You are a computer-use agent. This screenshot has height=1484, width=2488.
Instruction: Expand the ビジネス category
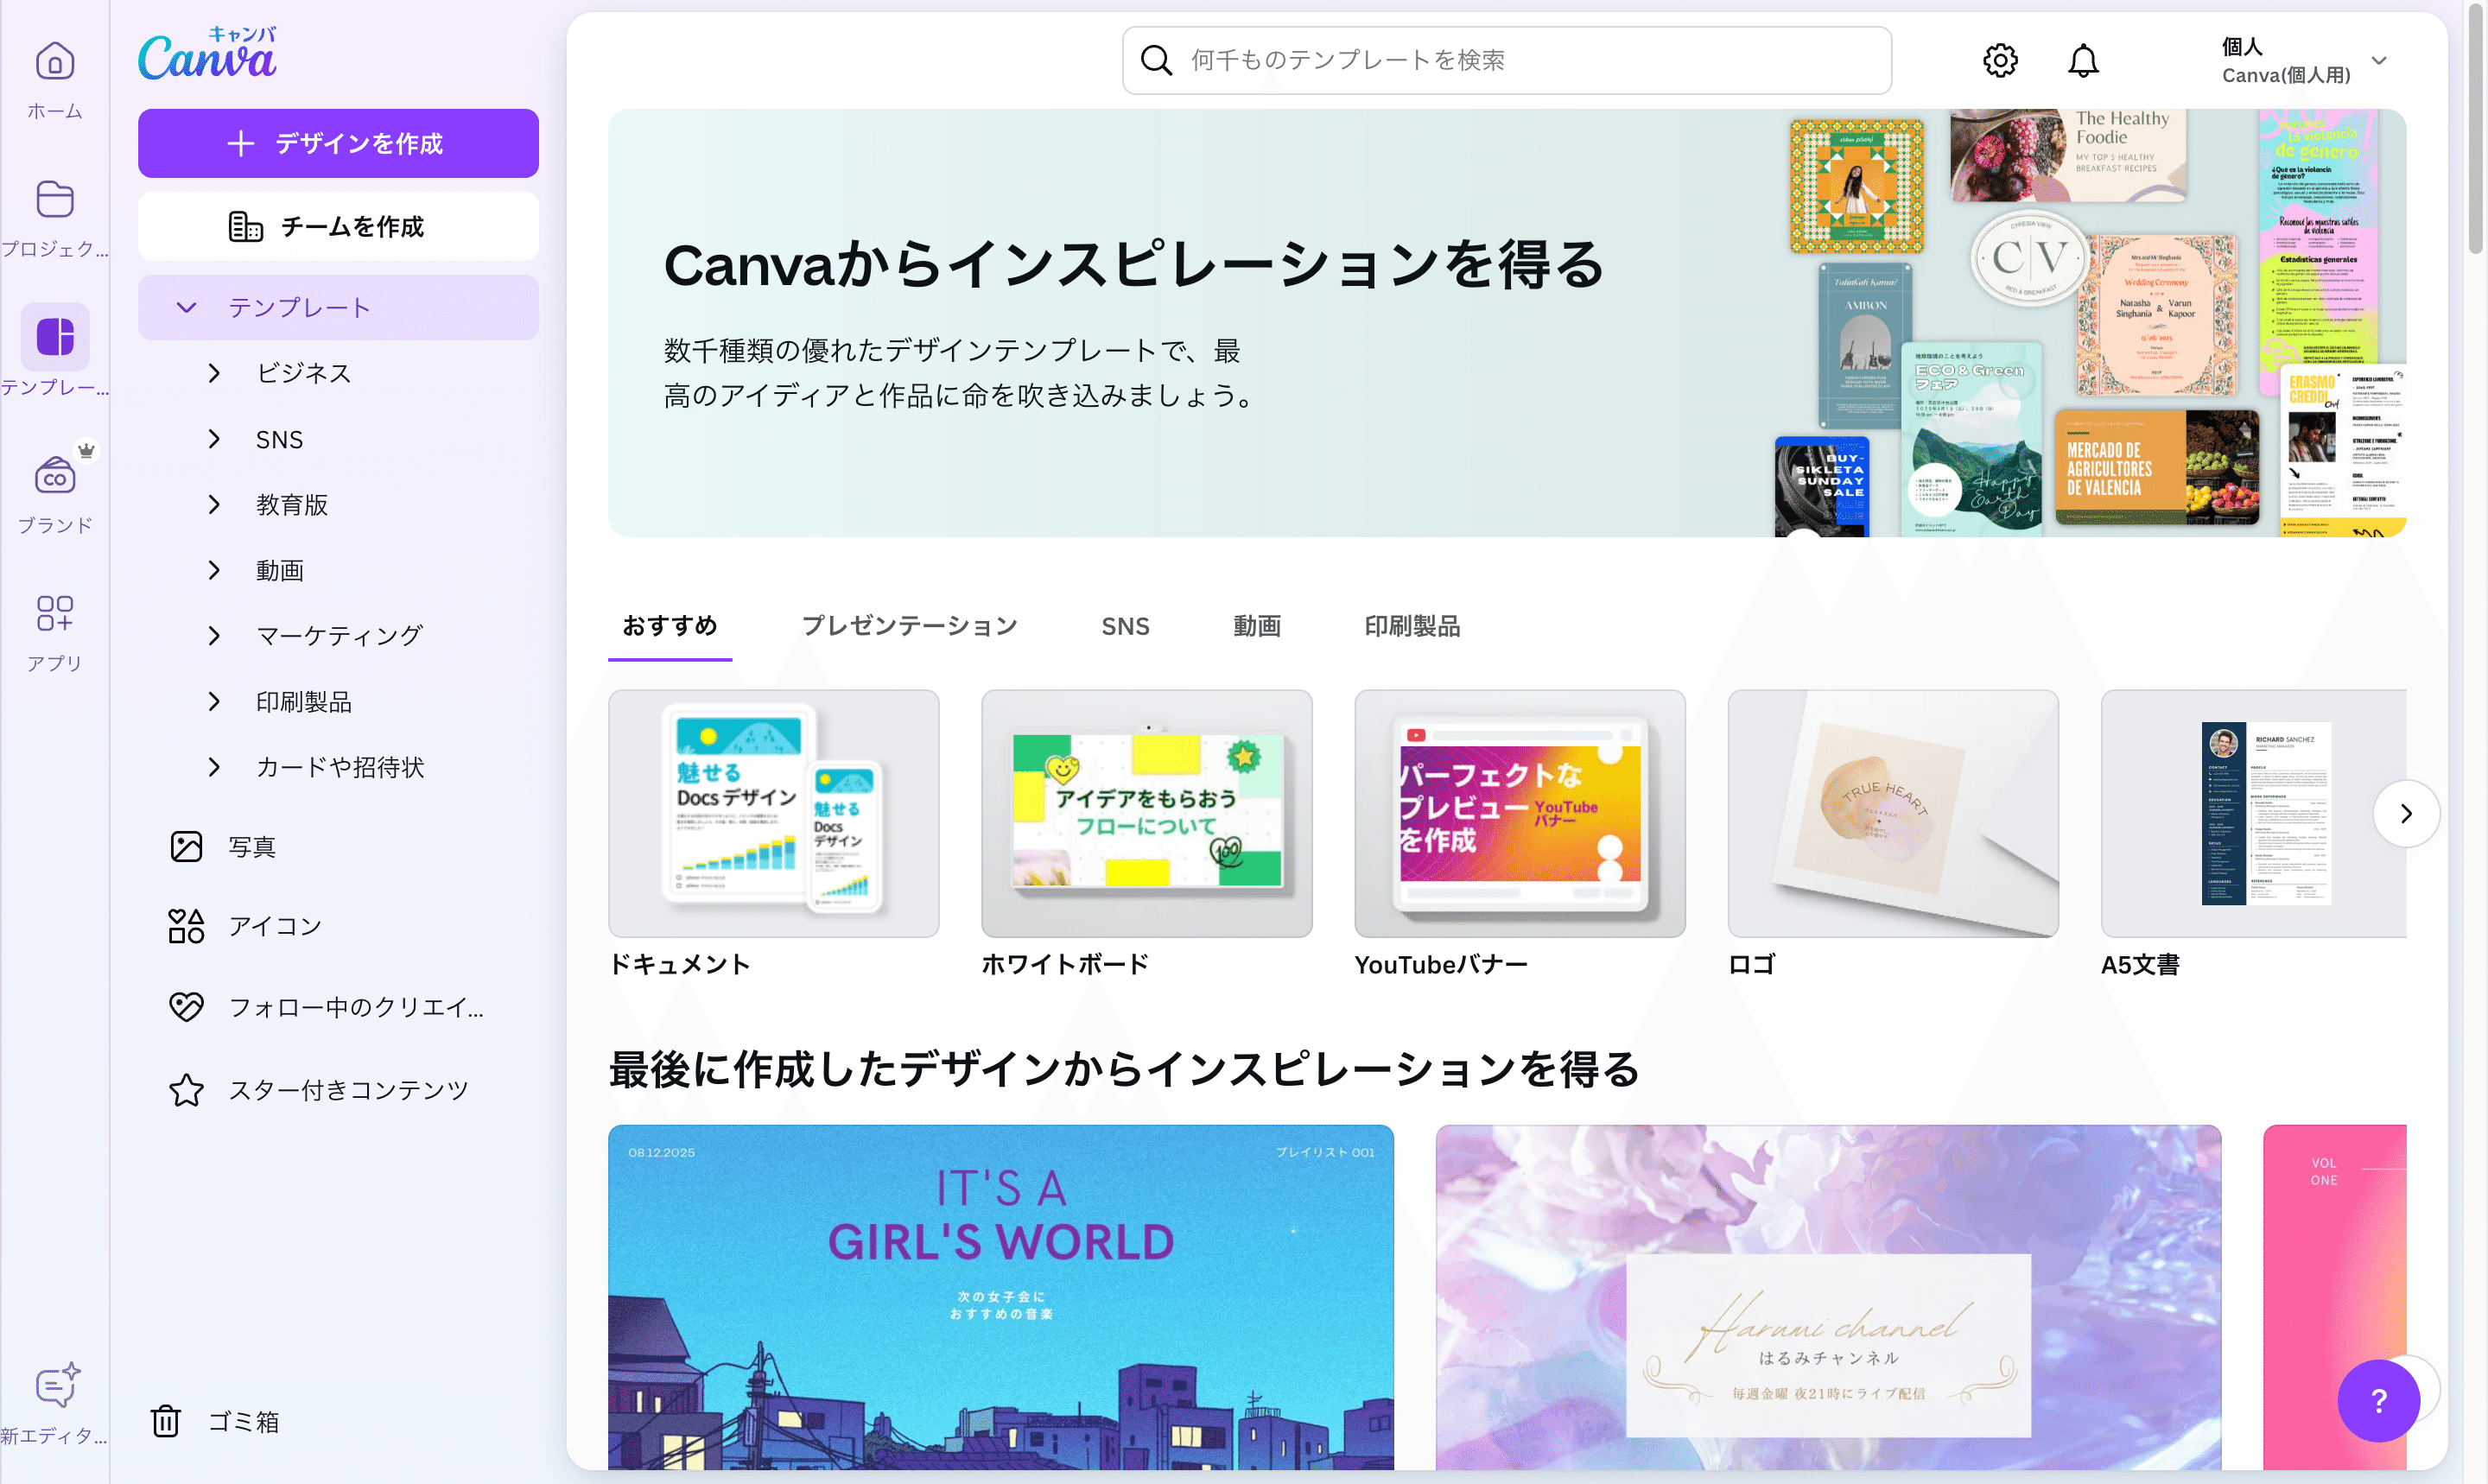tap(214, 373)
